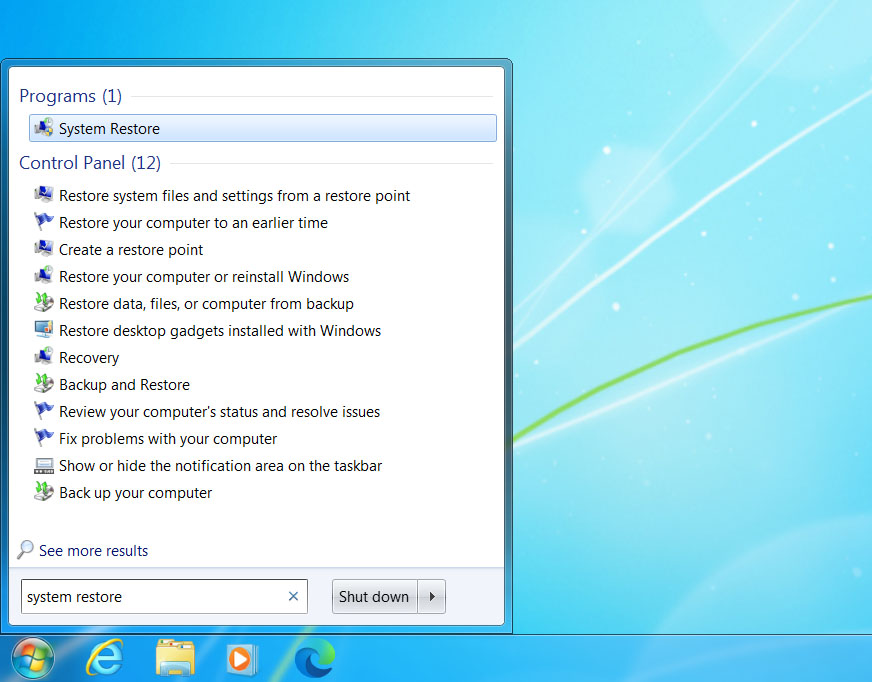The height and width of the screenshot is (682, 872).
Task: Select 'Create a restore point'
Action: click(x=131, y=250)
